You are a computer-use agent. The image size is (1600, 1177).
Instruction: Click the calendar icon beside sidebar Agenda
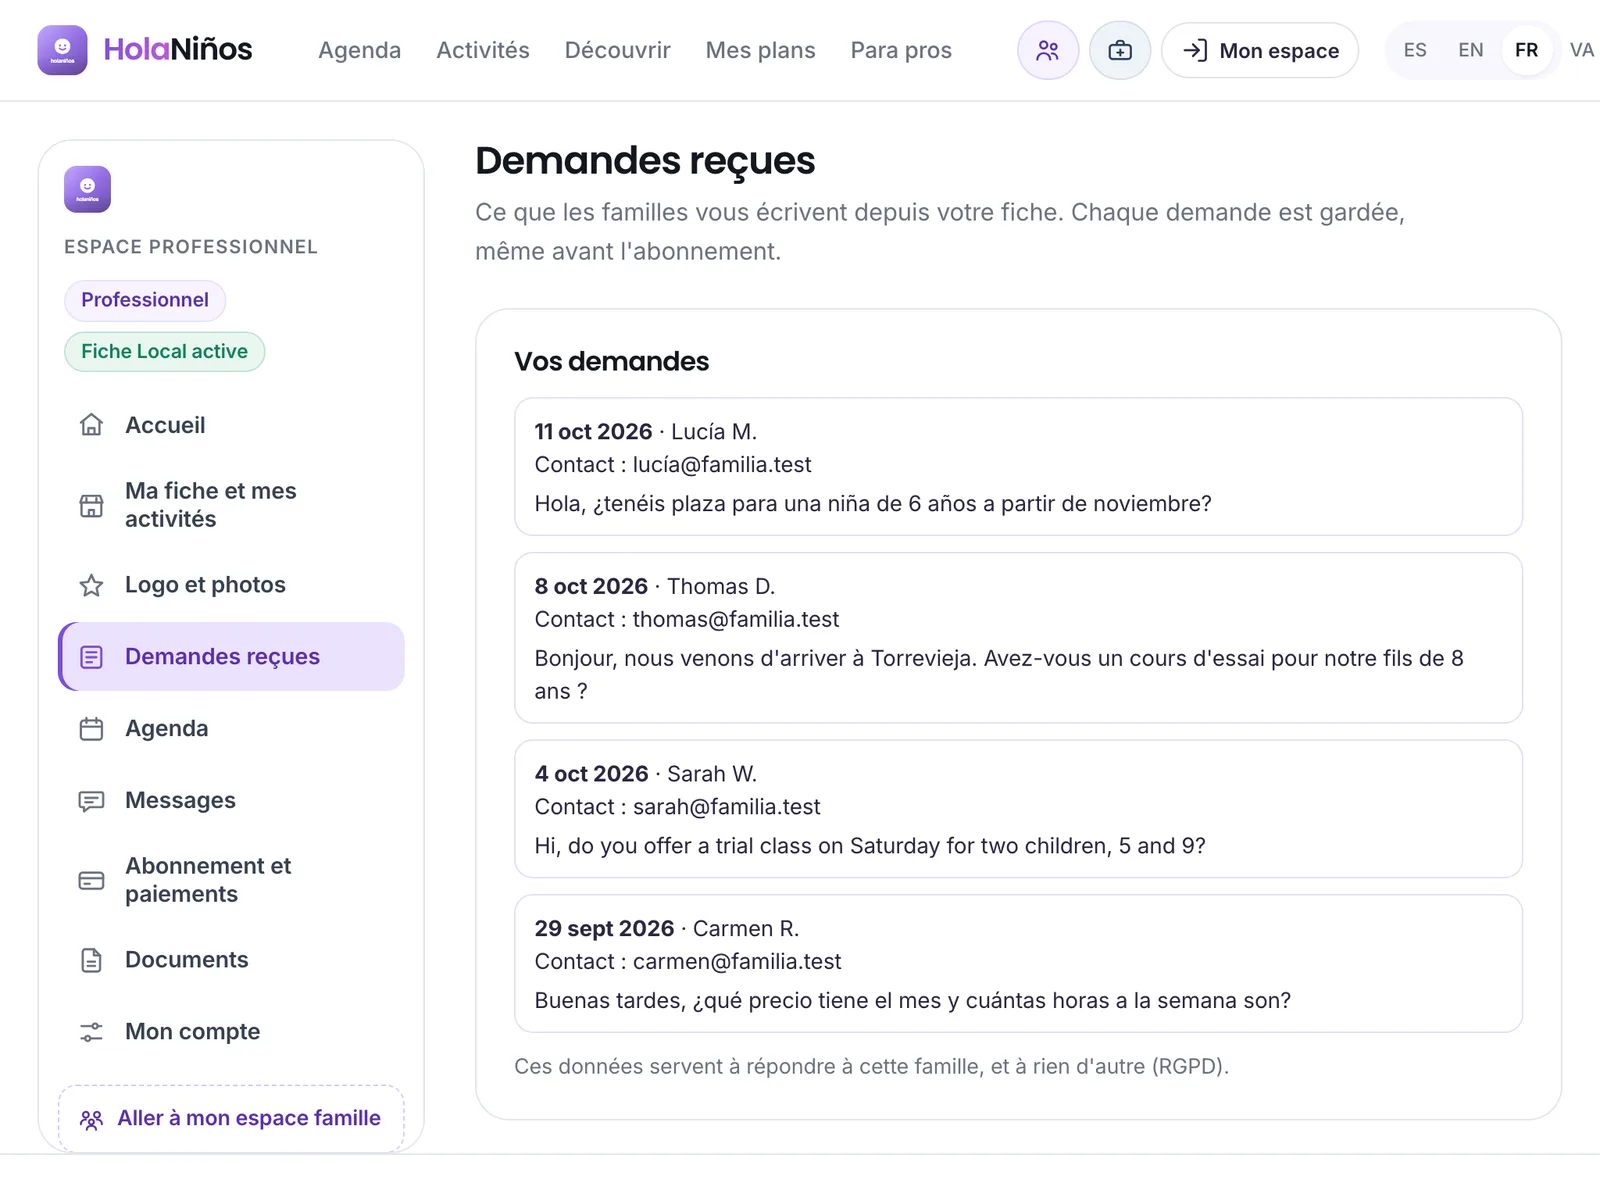91,729
